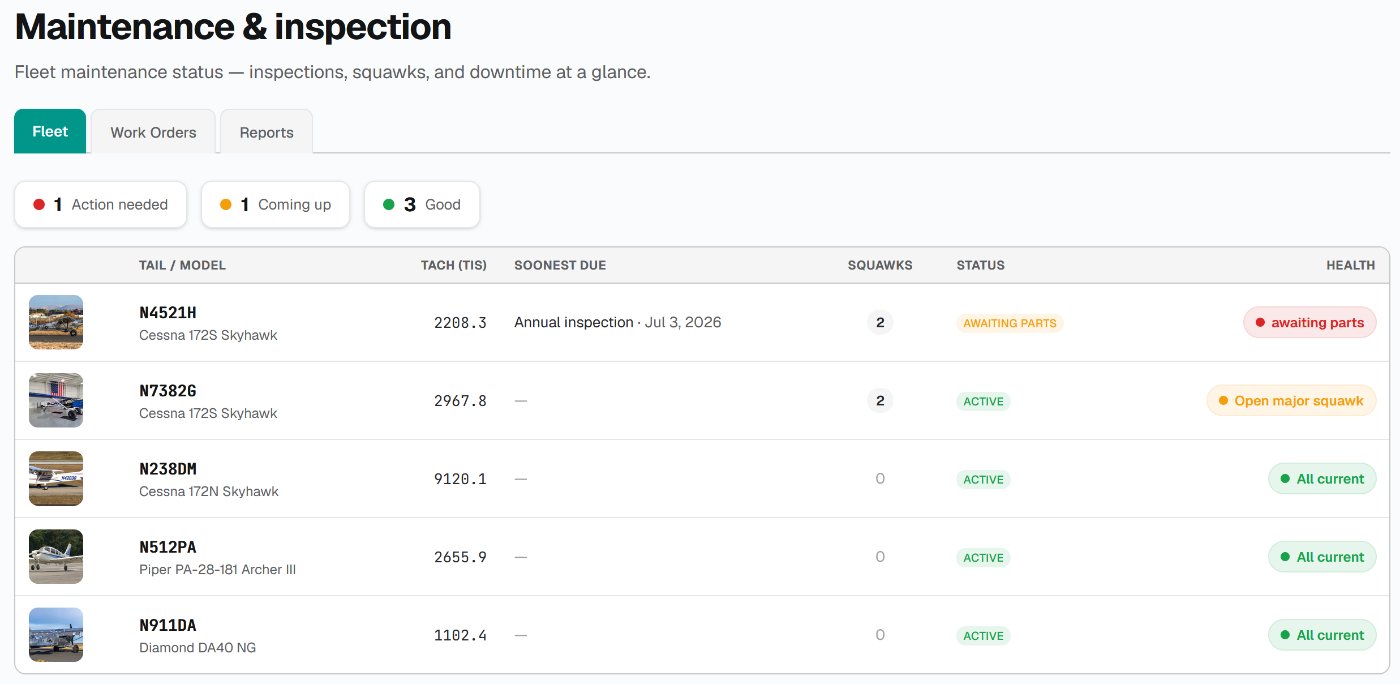
Task: Open the N512PA aircraft photo thumbnail
Action: tap(56, 556)
